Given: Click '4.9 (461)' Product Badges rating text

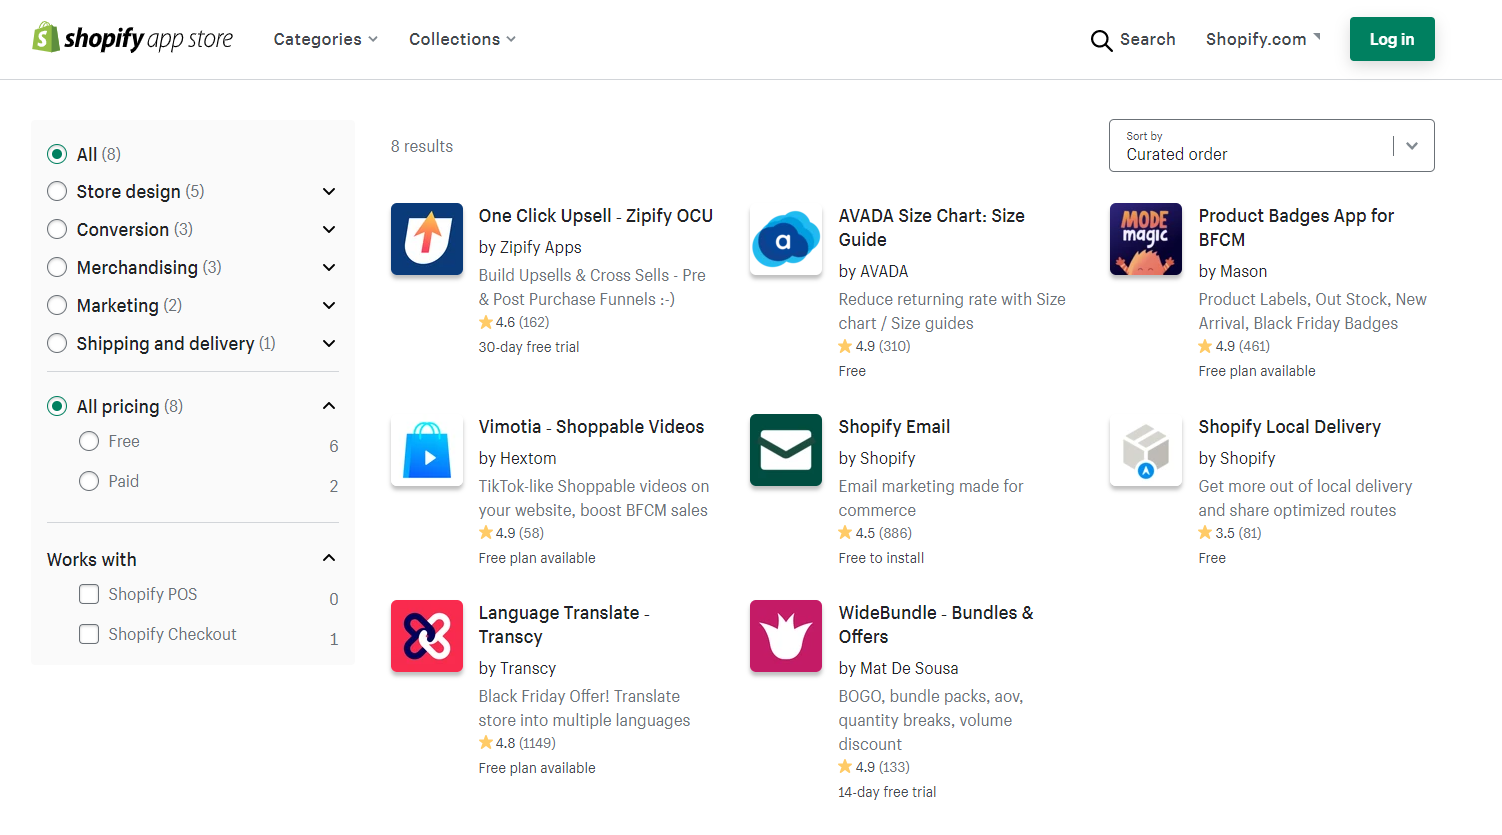Looking at the screenshot, I should (x=1243, y=346).
